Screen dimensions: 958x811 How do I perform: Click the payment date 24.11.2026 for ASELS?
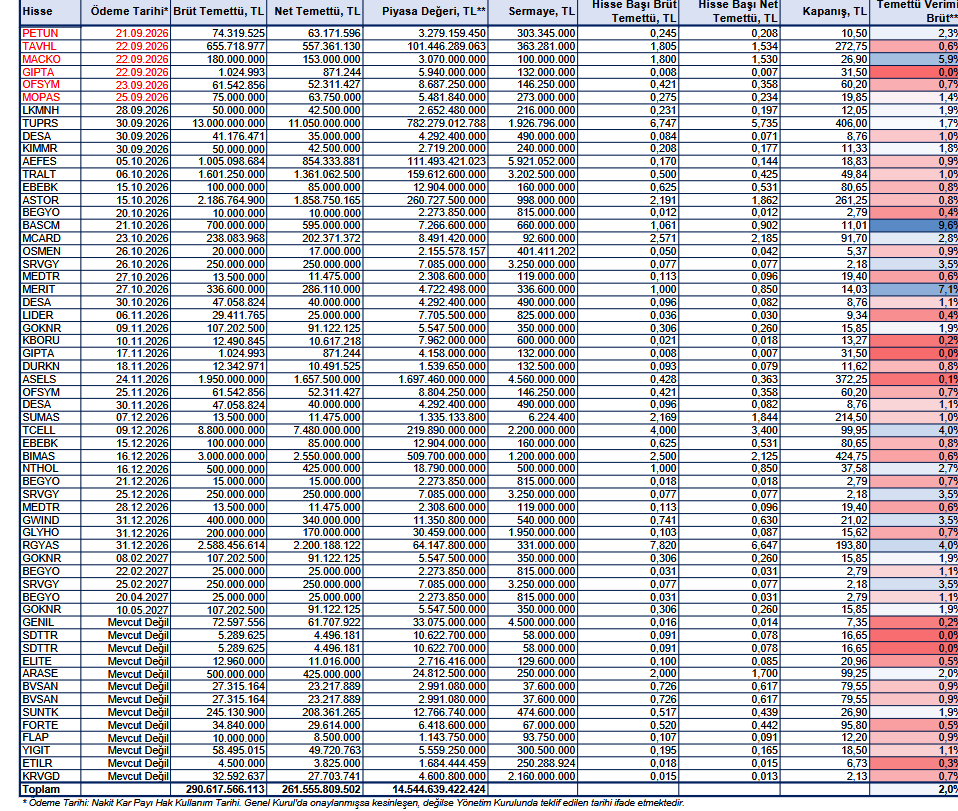142,379
